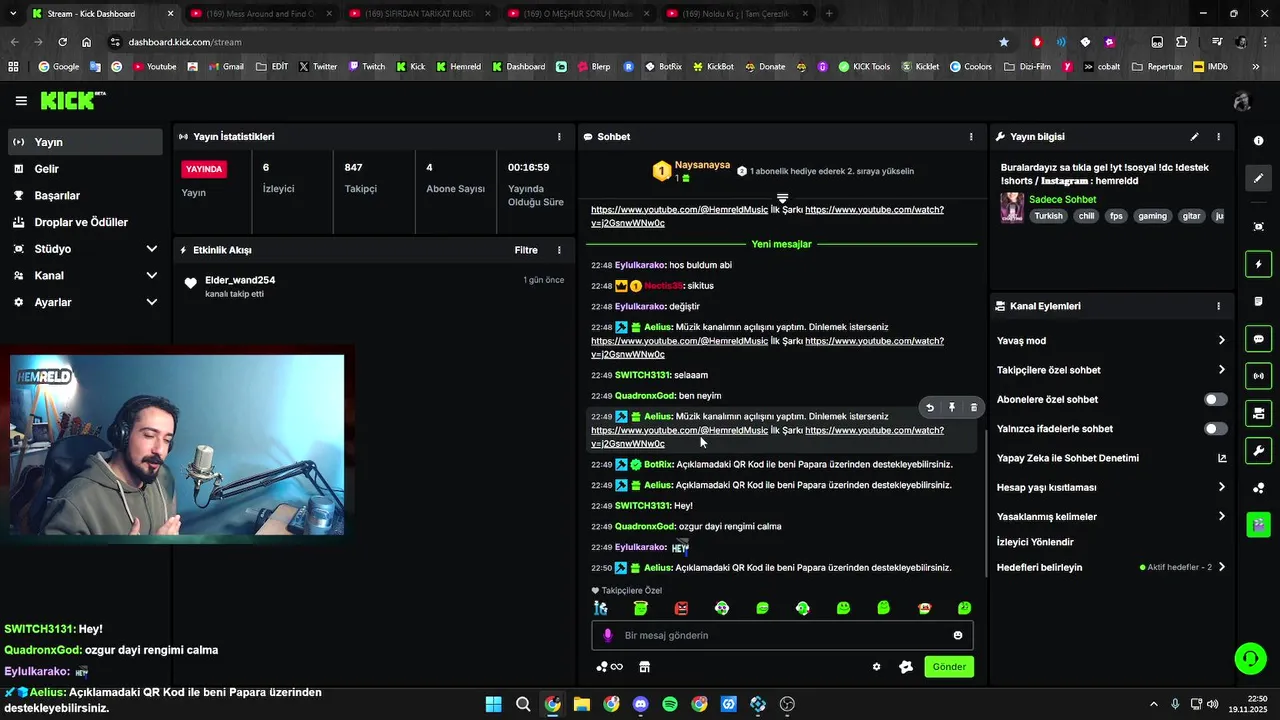This screenshot has height=720, width=1280.
Task: Select Droplar ve Ödüller in sidebar
Action: tap(85, 222)
